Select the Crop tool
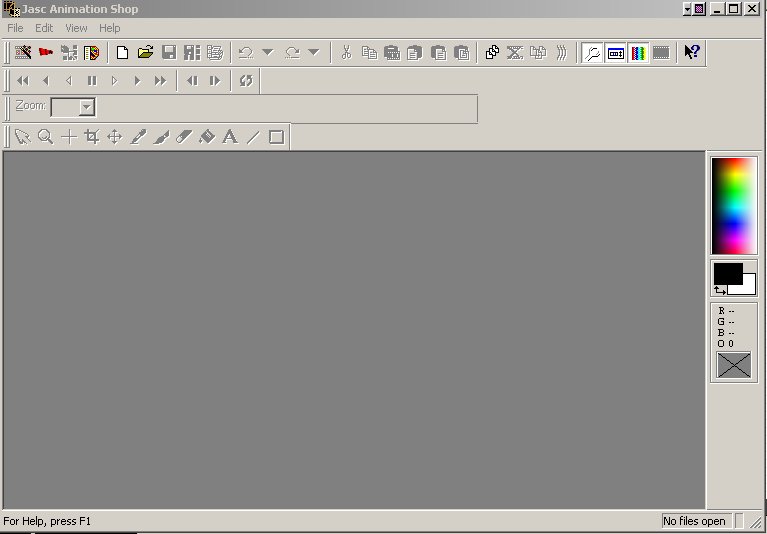The width and height of the screenshot is (767, 534). 92,137
